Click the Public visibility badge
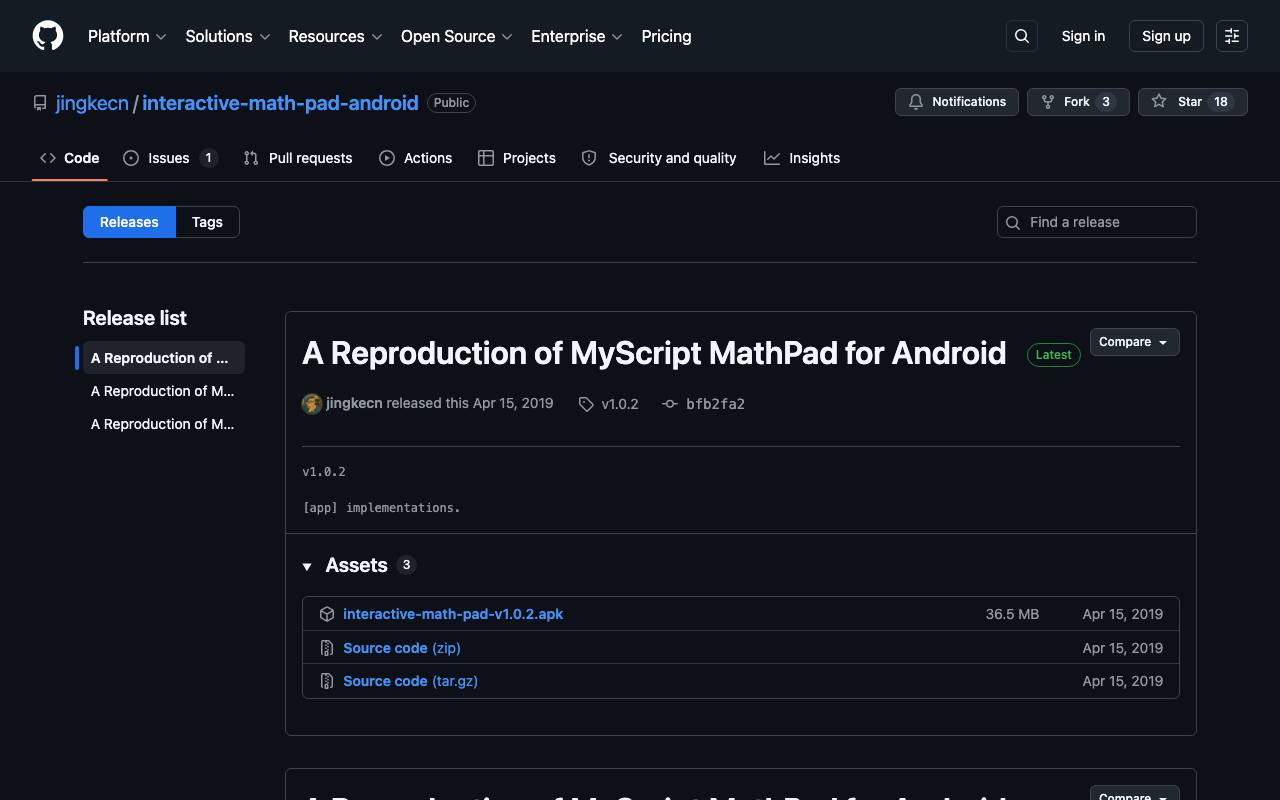Viewport: 1280px width, 800px height. click(451, 103)
